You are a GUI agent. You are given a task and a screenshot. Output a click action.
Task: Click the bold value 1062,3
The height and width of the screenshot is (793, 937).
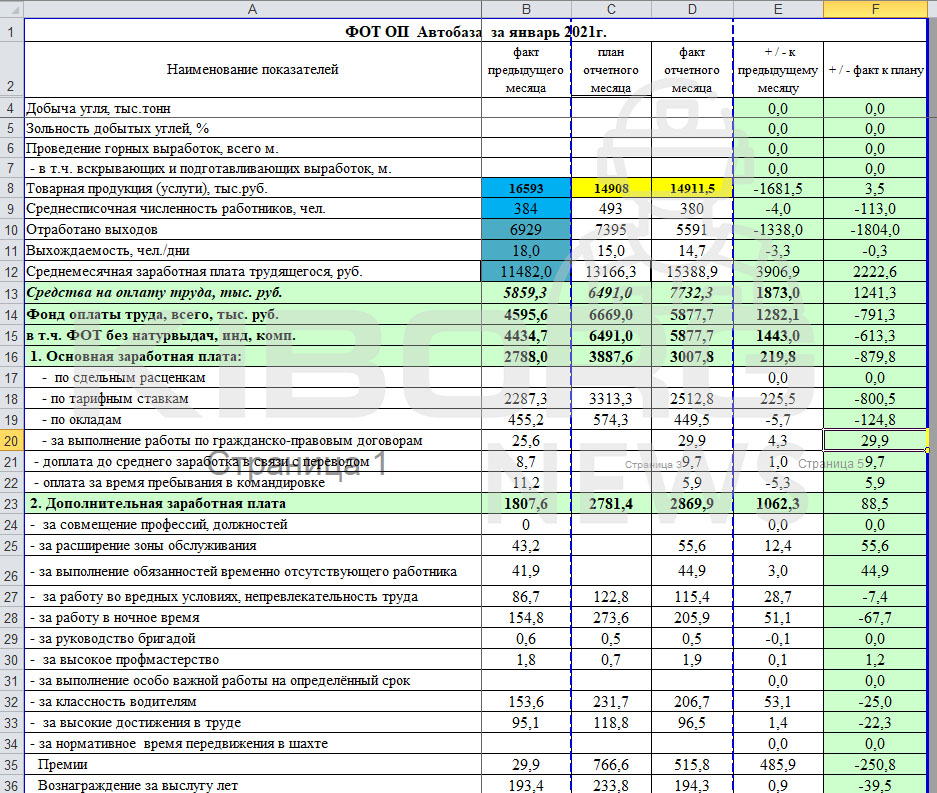778,504
